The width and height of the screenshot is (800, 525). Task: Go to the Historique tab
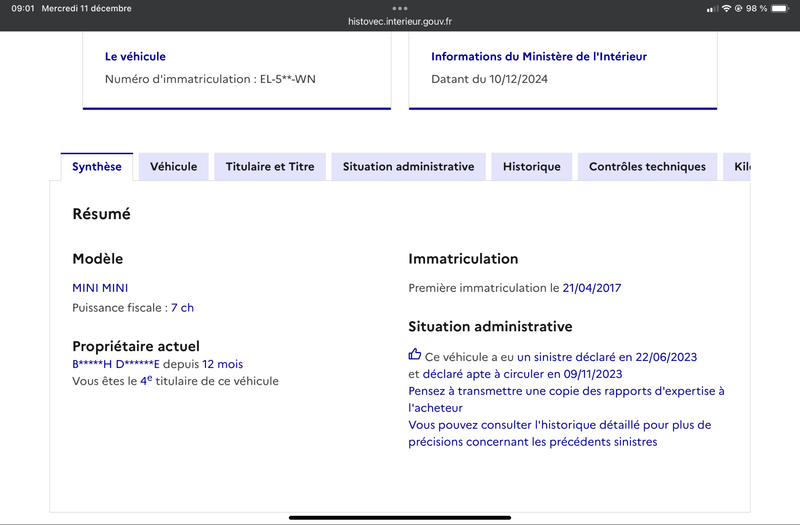(x=532, y=167)
